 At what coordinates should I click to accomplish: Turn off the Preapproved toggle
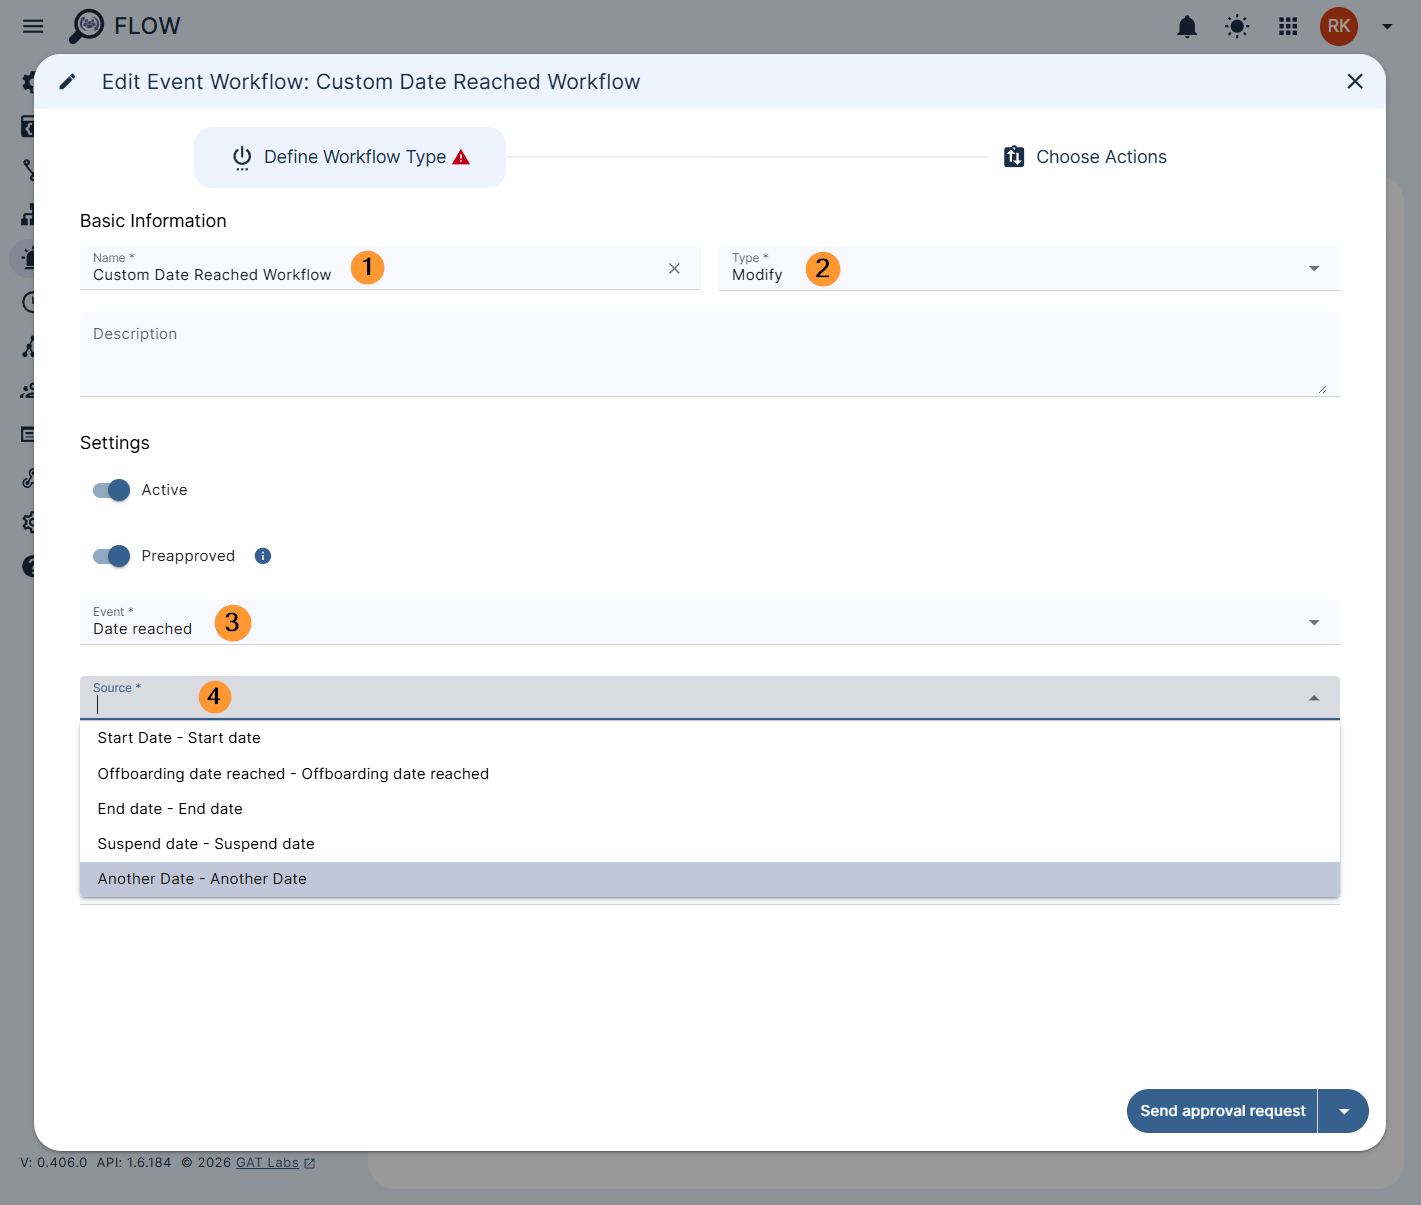coord(111,556)
